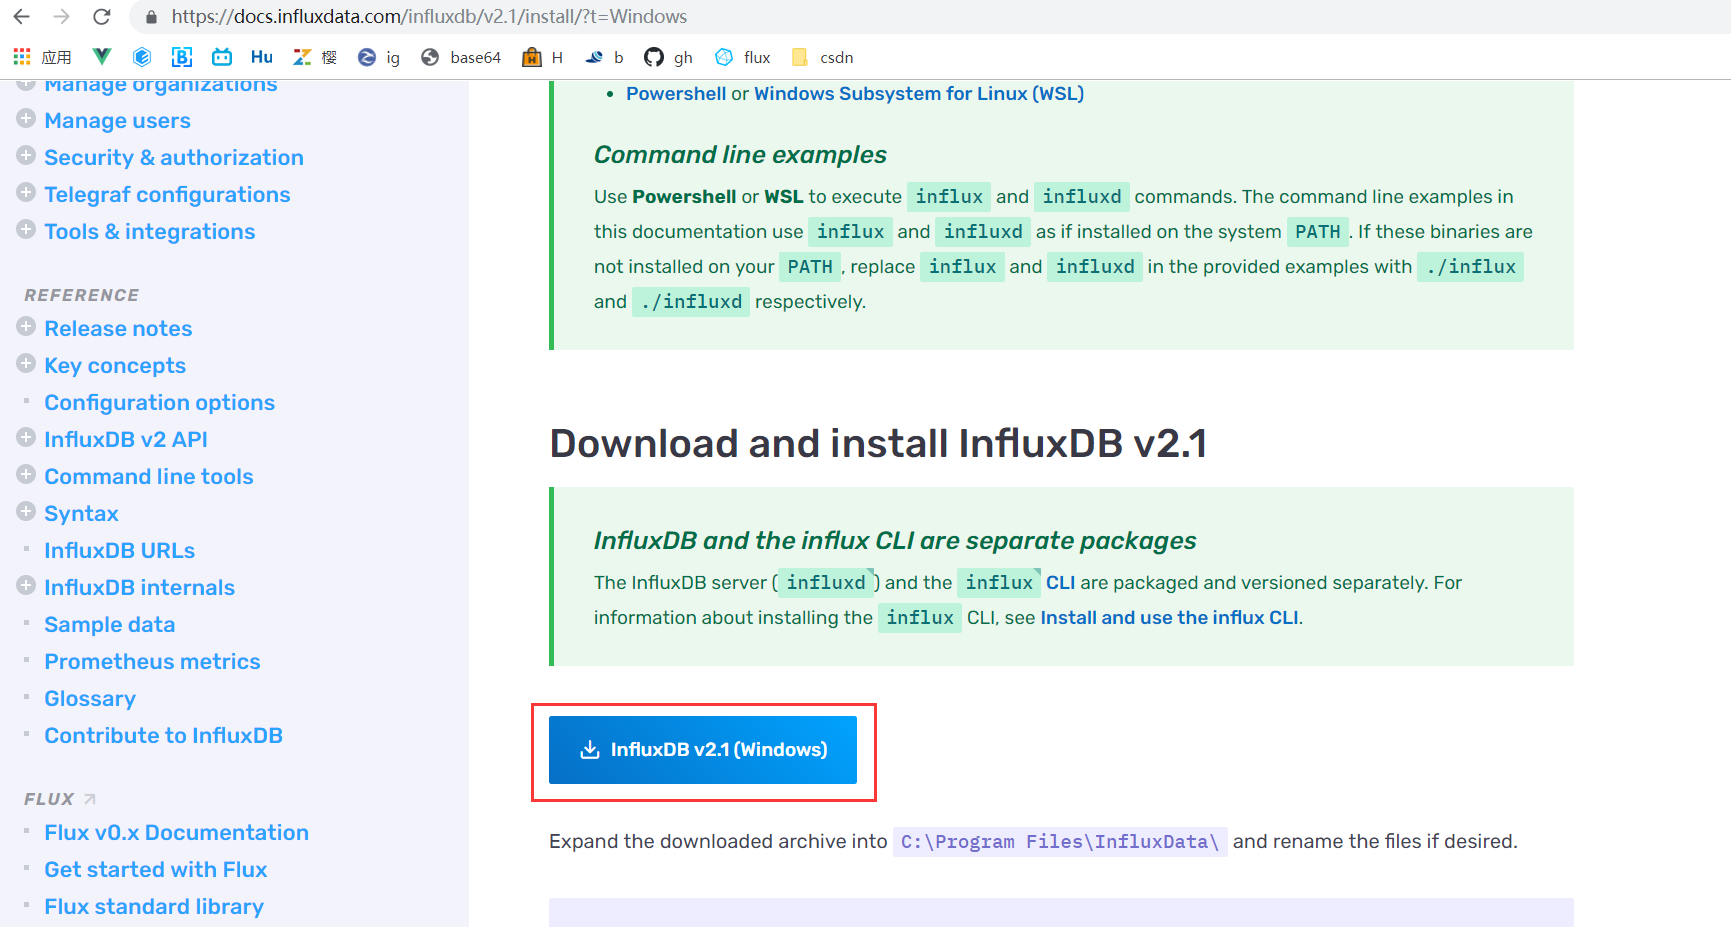Click the ig bookmark shortcut
1731x927 pixels.
pyautogui.click(x=379, y=57)
